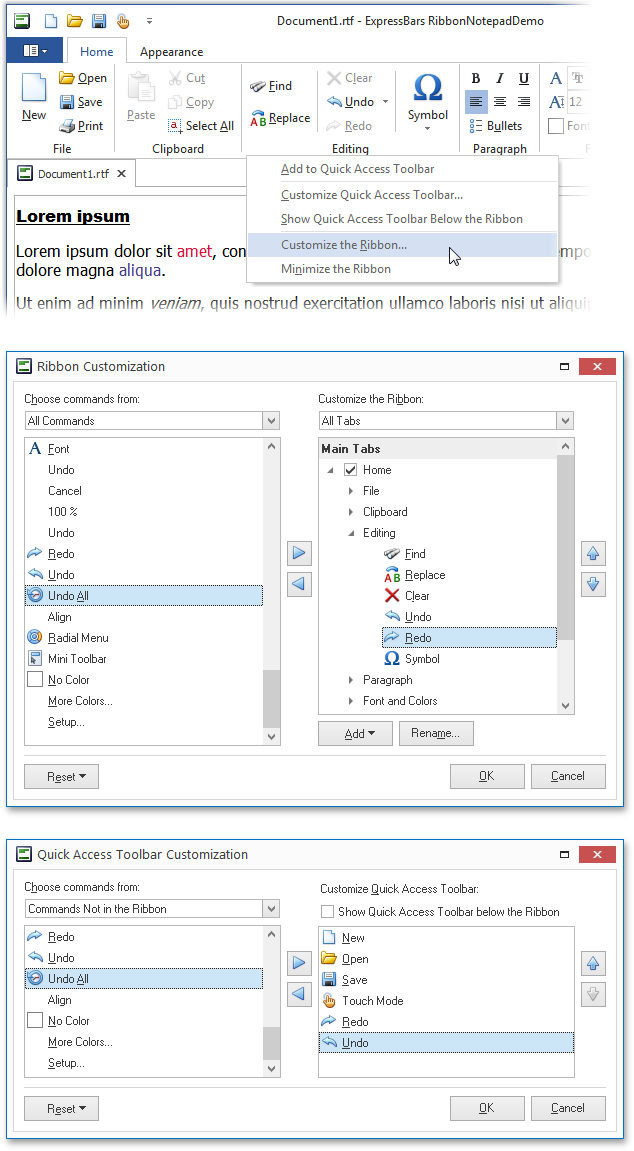Expand the Paragraph node in Main Tabs tree

[x=351, y=680]
